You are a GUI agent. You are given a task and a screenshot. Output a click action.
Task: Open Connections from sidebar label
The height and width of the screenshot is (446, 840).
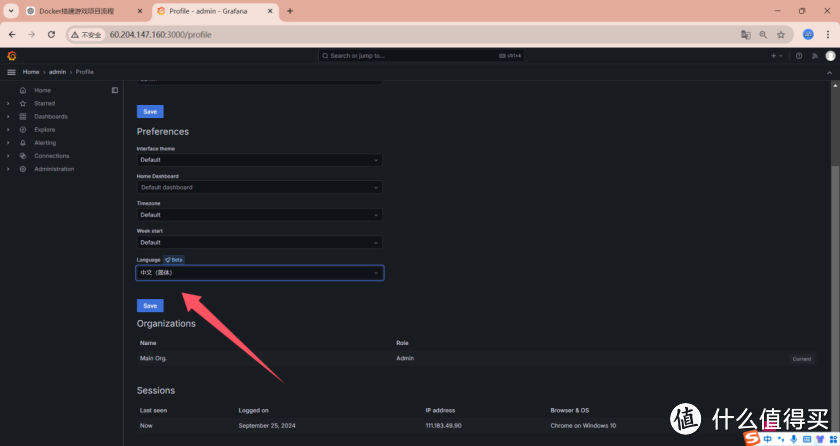pos(51,156)
